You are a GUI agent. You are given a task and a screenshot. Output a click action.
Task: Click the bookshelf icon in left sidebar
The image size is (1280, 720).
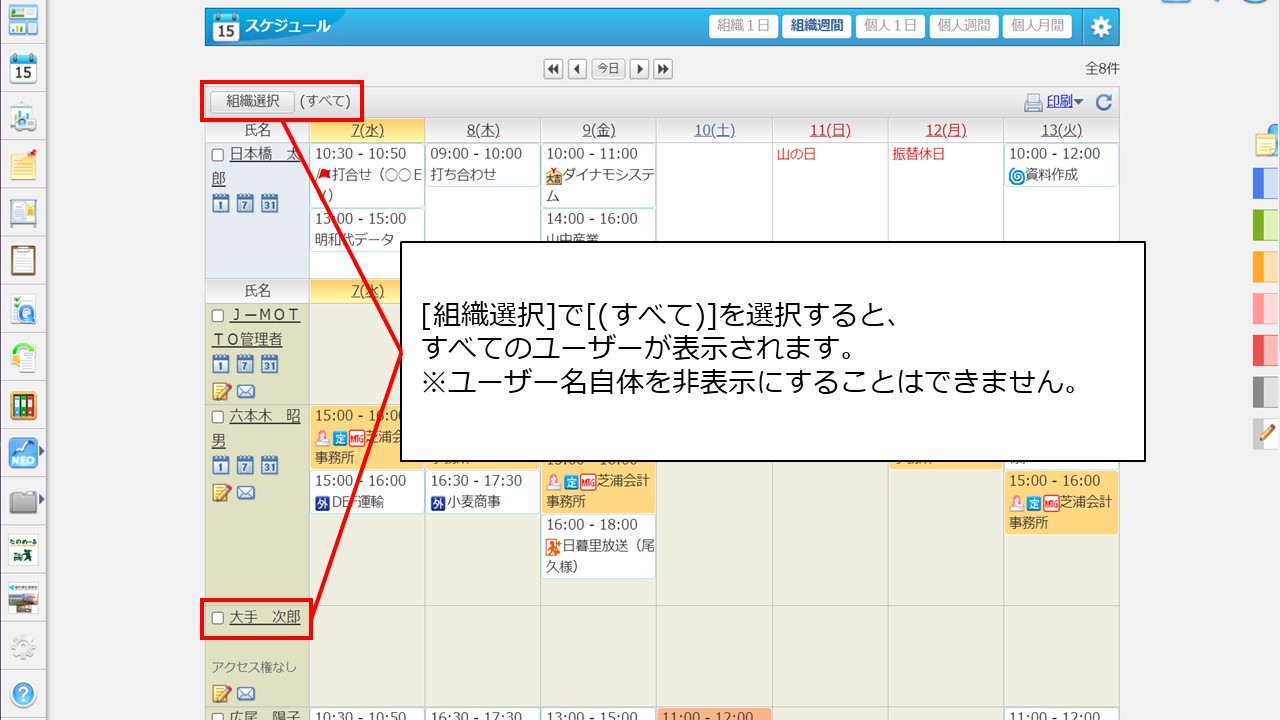point(23,405)
